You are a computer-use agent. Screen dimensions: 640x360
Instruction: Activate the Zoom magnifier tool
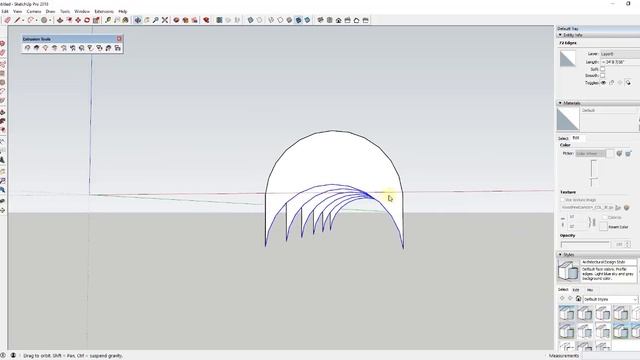[x=156, y=20]
